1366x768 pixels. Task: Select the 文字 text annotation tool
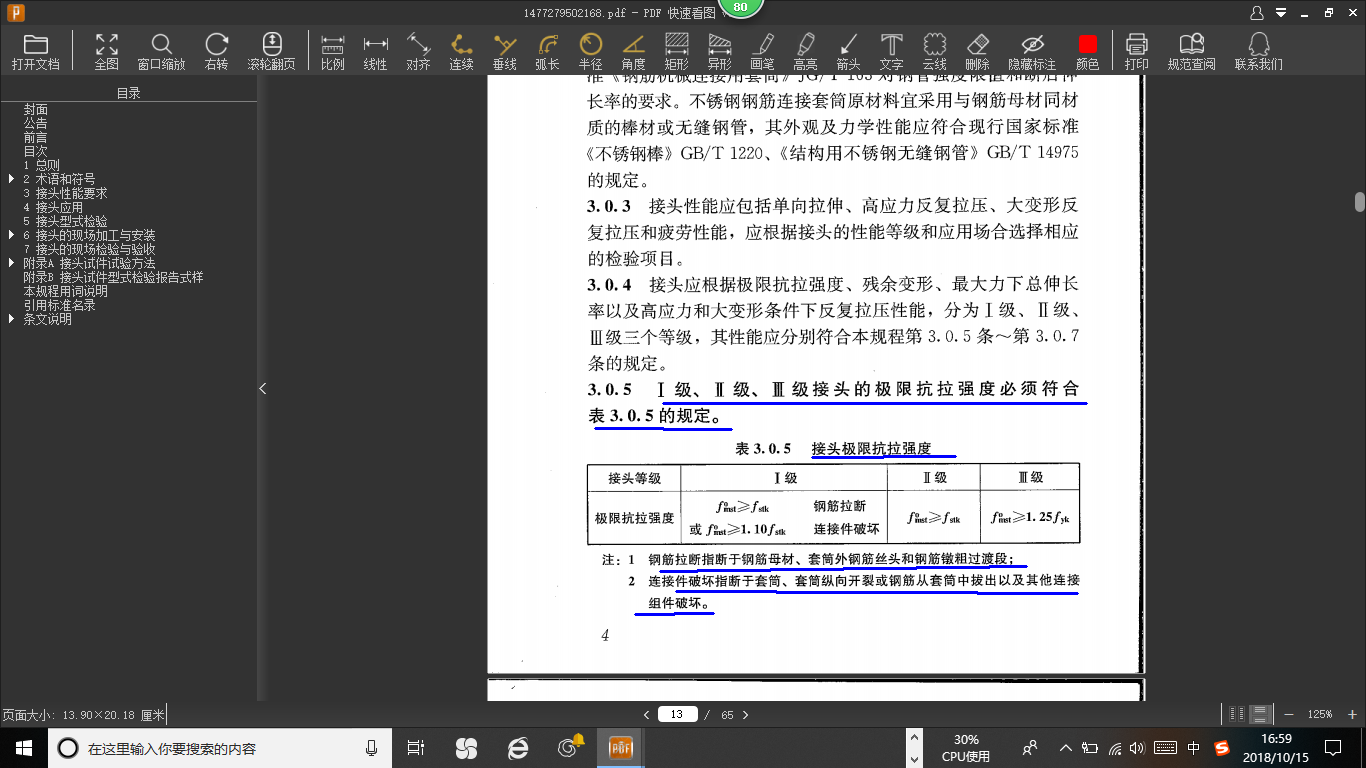click(x=891, y=52)
